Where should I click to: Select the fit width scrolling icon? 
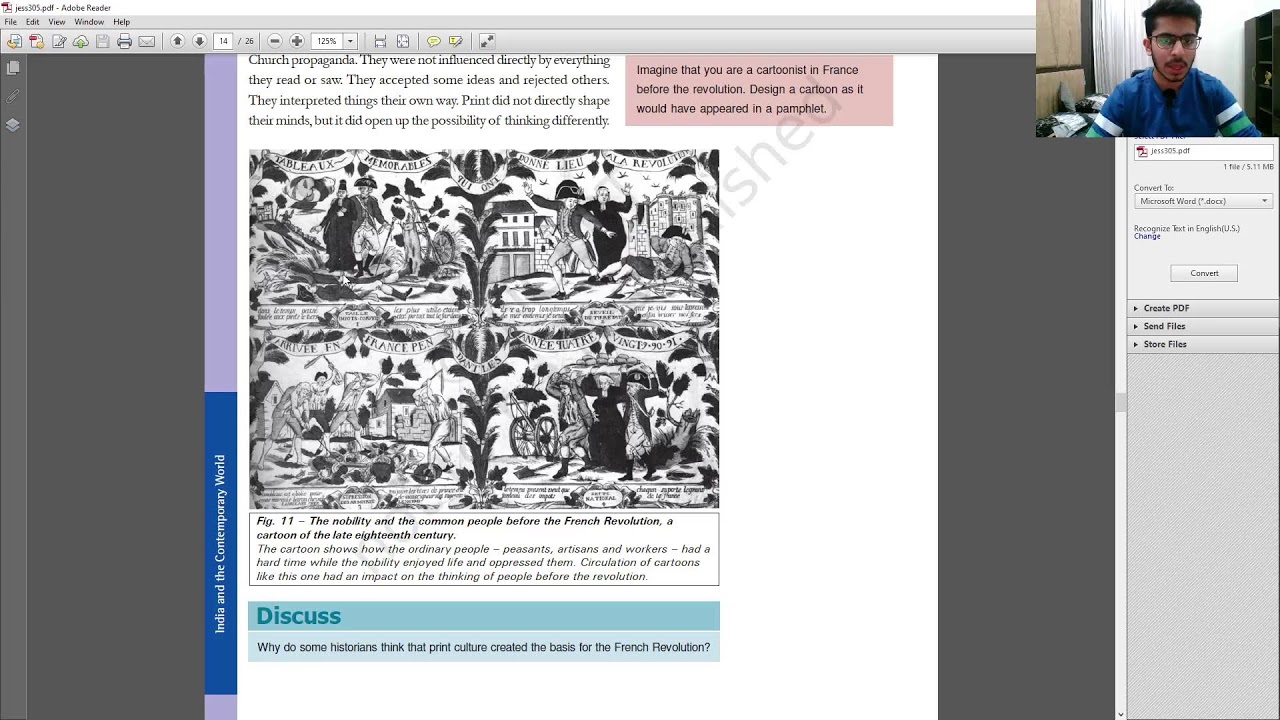click(380, 41)
